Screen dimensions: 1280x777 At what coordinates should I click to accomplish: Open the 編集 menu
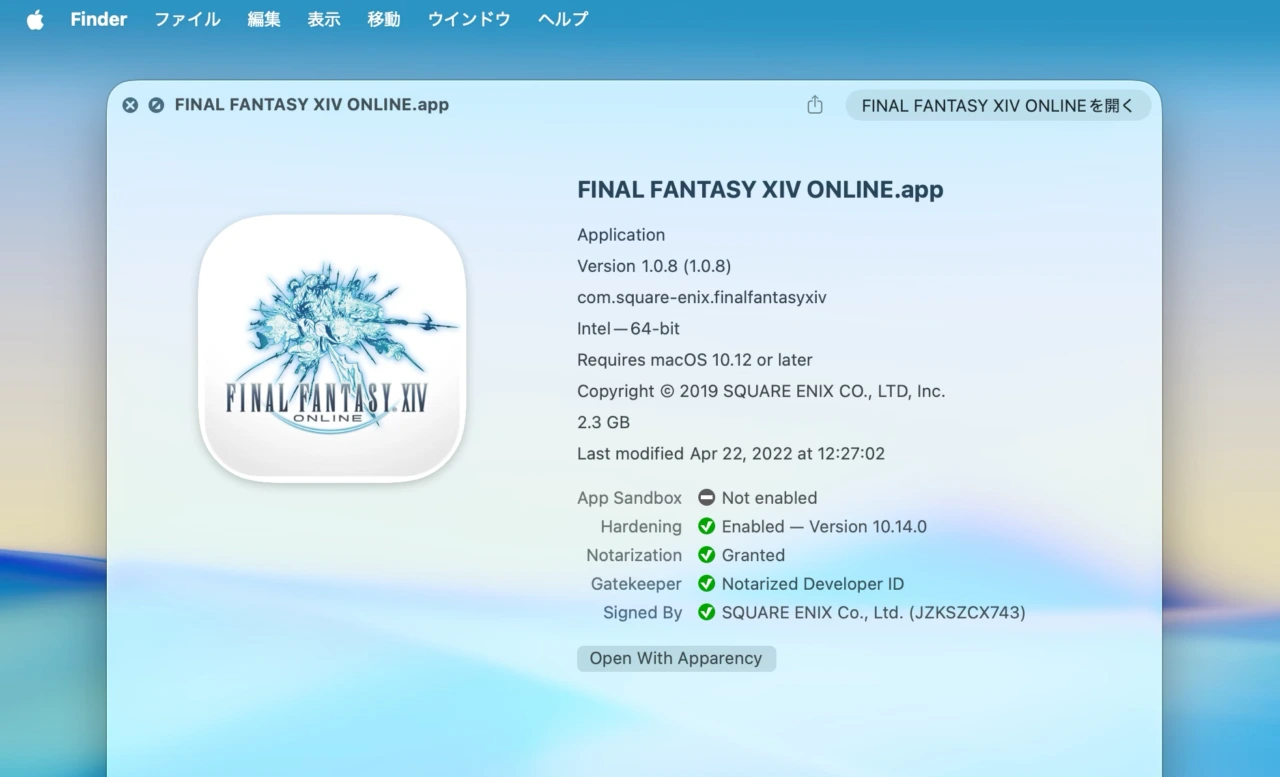263,18
